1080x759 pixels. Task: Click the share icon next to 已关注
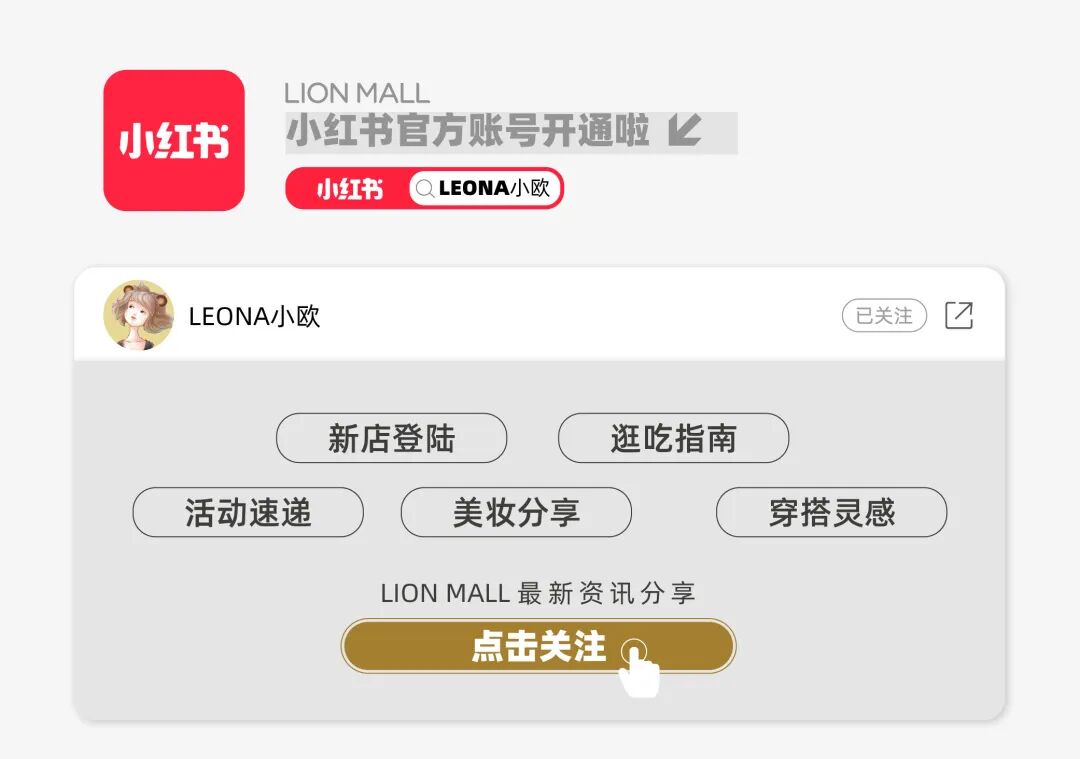[959, 315]
